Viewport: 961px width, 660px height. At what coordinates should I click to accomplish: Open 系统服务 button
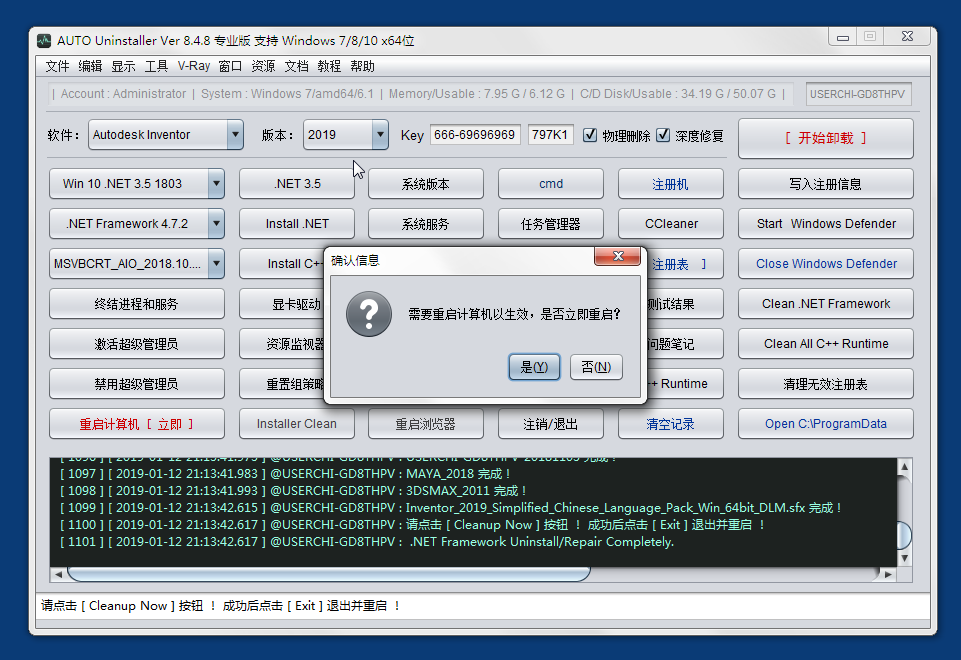425,224
